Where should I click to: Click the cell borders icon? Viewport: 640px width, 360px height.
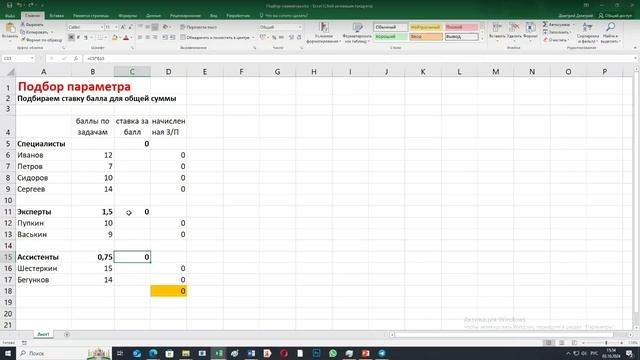[99, 38]
